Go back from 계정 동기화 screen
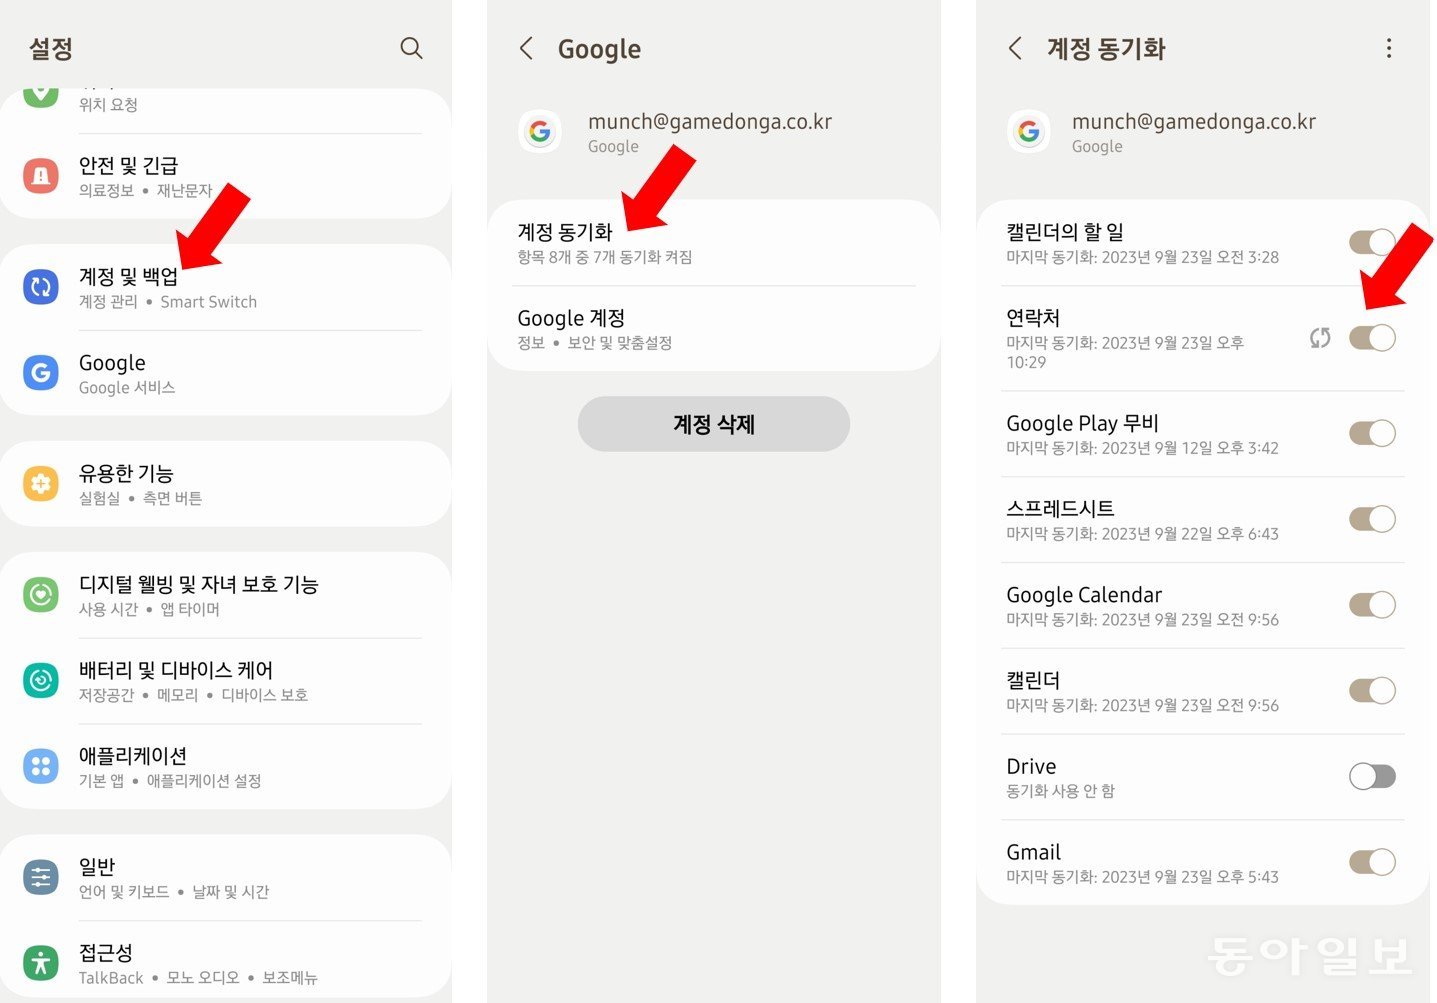1437x1003 pixels. [1015, 49]
